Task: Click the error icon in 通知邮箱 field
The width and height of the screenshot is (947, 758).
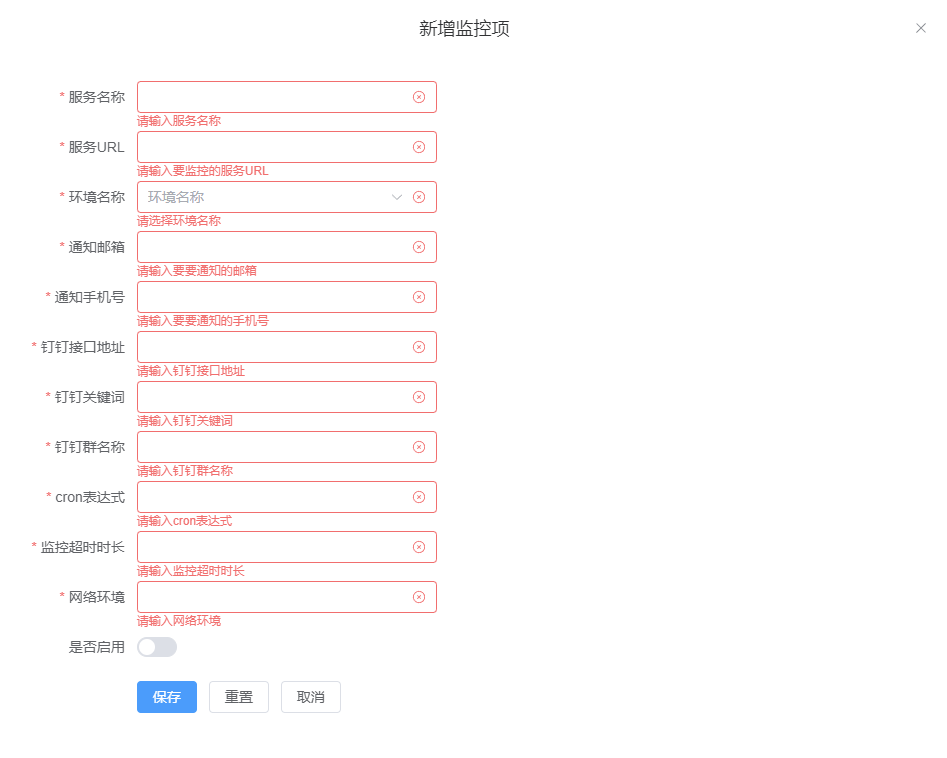Action: pos(419,247)
